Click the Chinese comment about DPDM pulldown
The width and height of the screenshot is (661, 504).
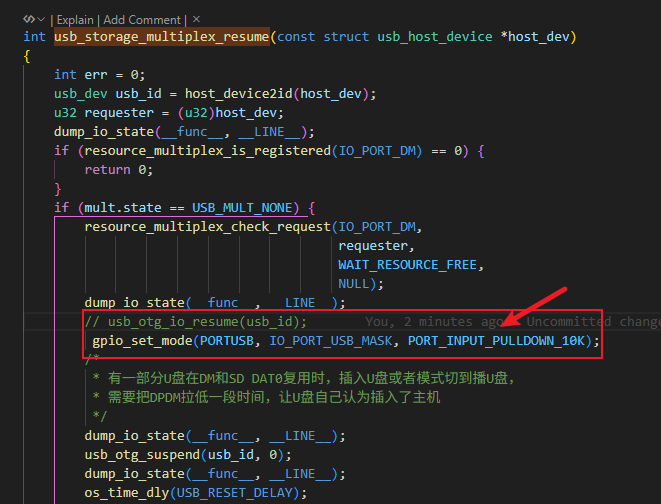click(x=266, y=397)
